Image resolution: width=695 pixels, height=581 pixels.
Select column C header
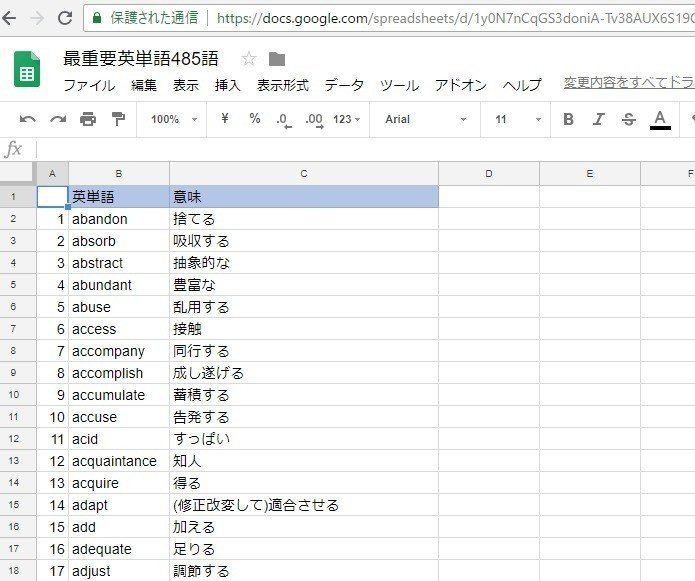[304, 174]
